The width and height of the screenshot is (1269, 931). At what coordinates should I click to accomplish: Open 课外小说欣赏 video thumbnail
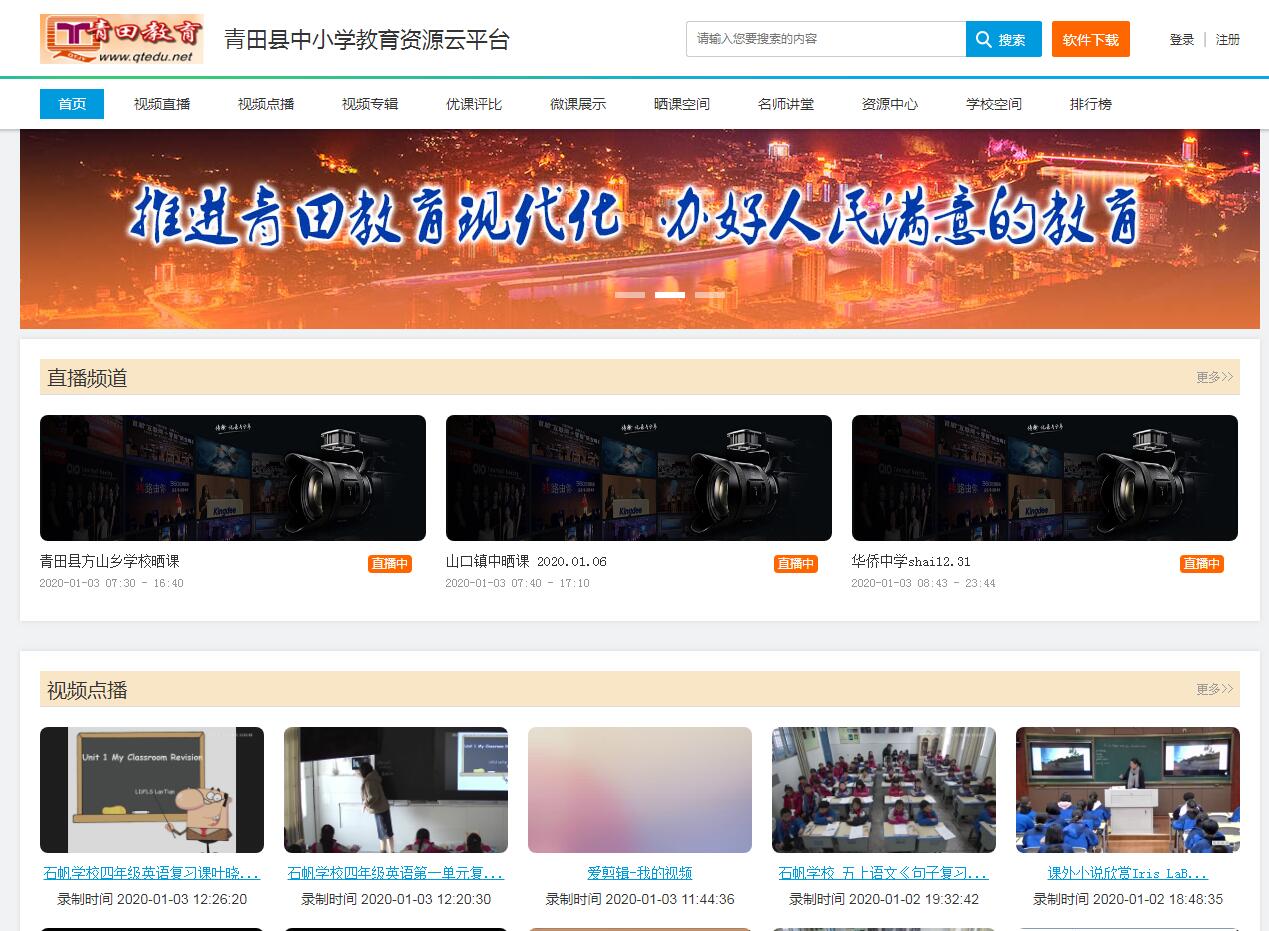(1127, 789)
